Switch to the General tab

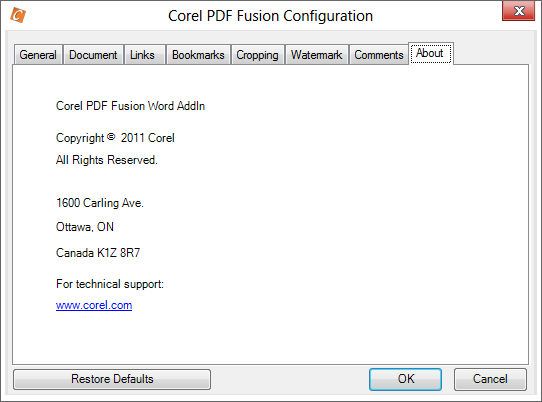tap(38, 55)
